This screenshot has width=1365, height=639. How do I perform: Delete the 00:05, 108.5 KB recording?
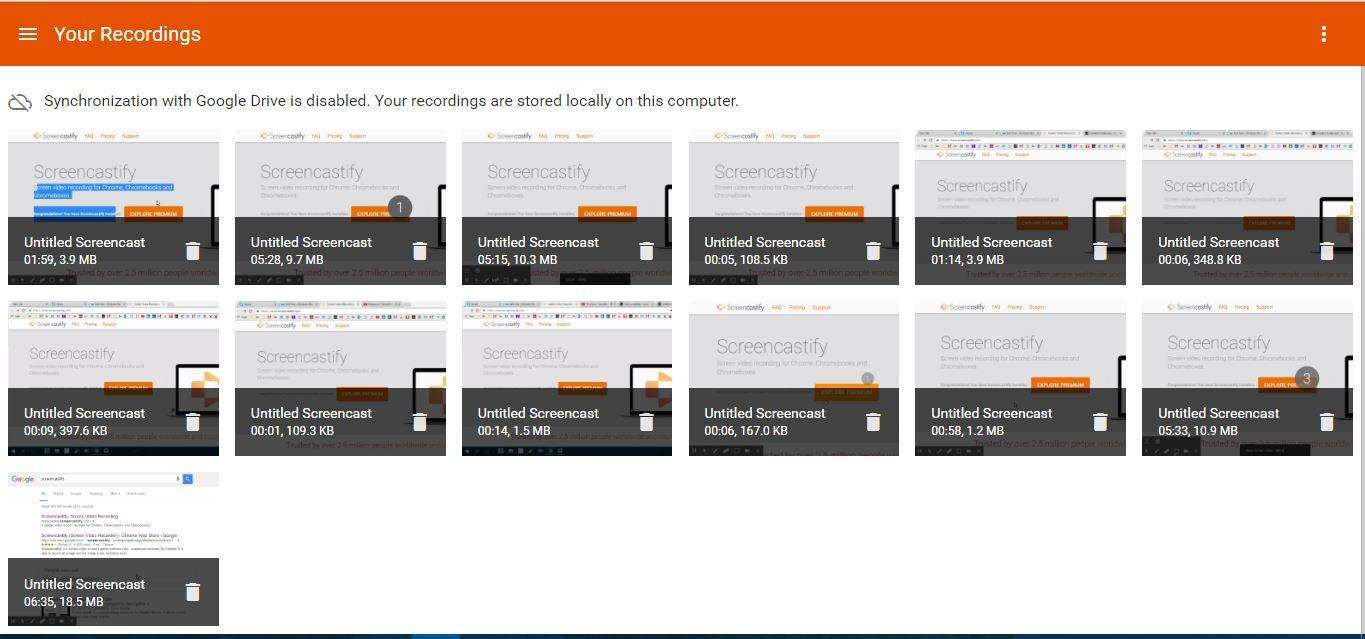coord(874,250)
